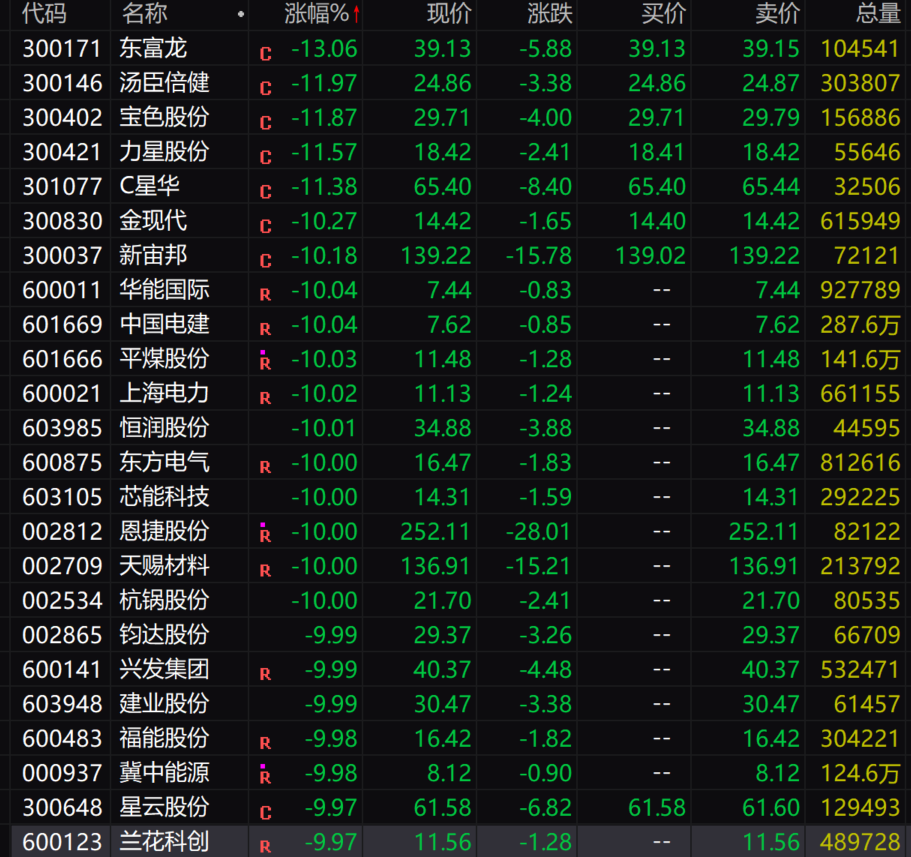The width and height of the screenshot is (911, 857).
Task: Select the 东方电气 stock name
Action: click(x=164, y=462)
